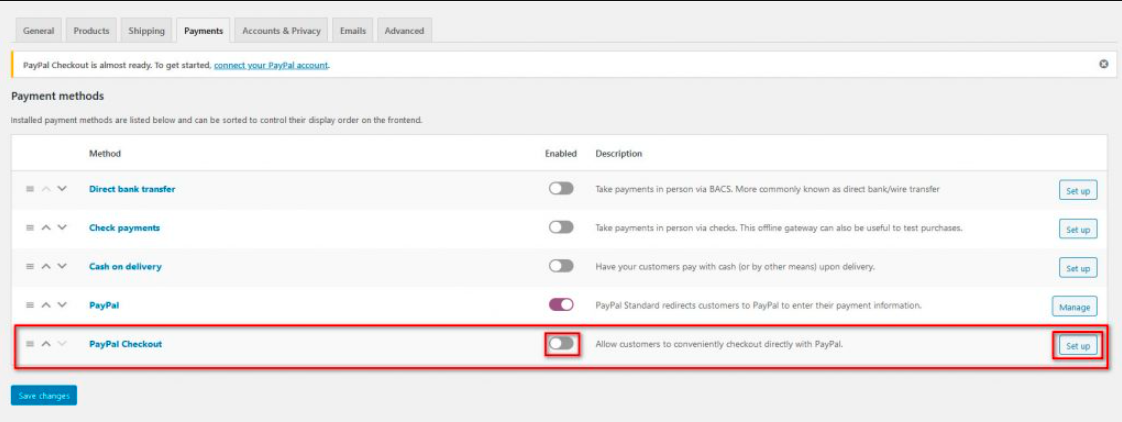Follow the connect your PayPal account link
The width and height of the screenshot is (1122, 422).
point(271,65)
